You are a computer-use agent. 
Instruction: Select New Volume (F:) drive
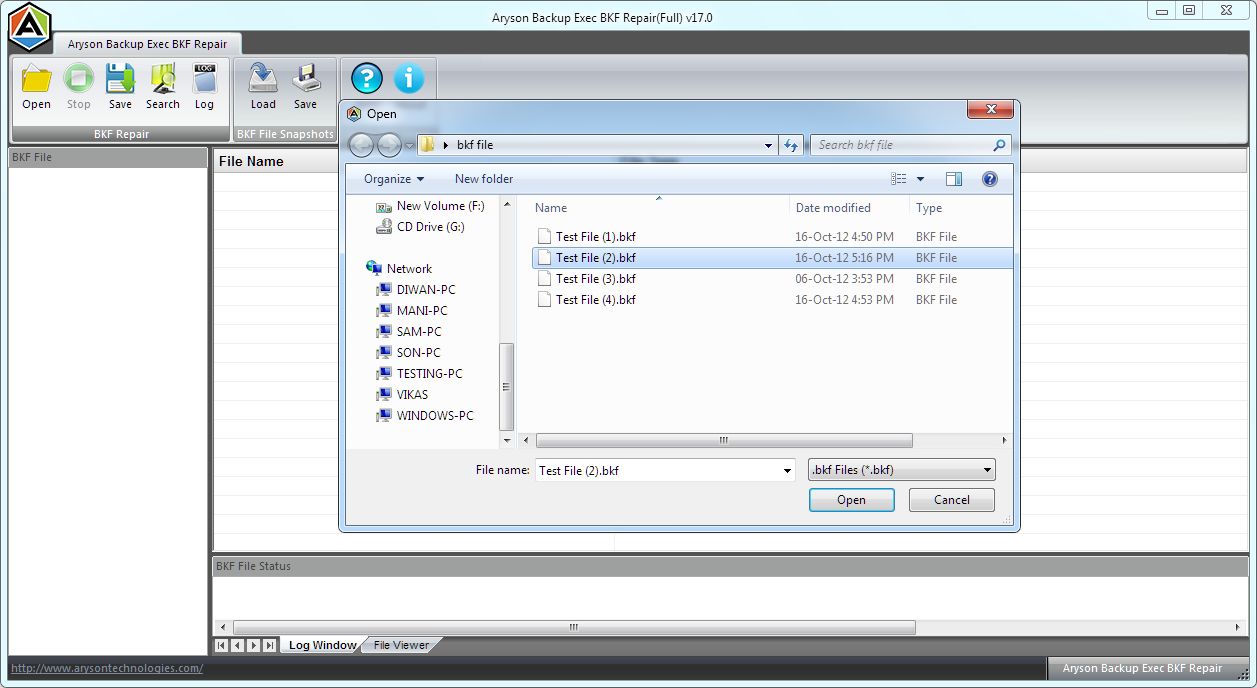[430, 206]
